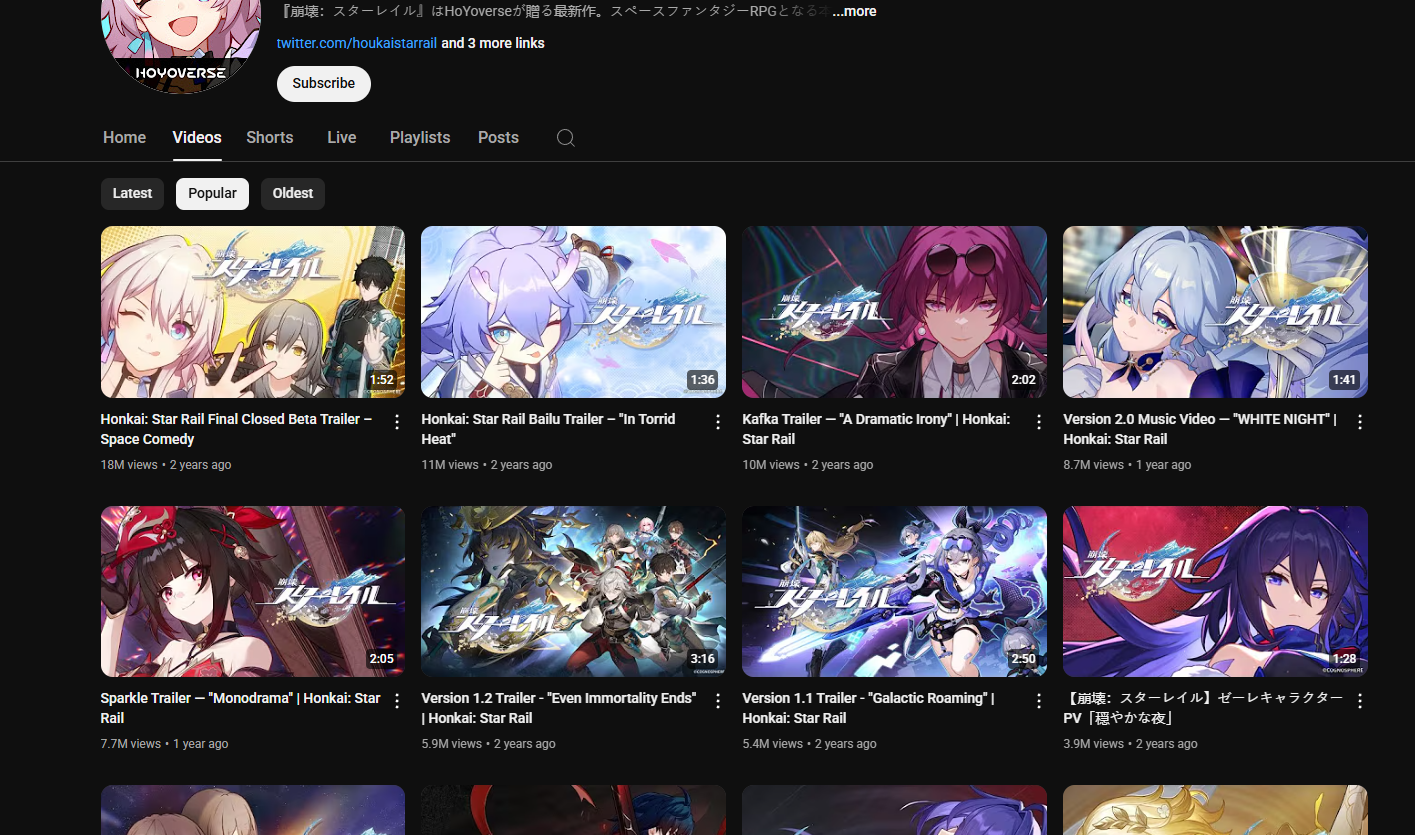Open options menu for Space Comedy trailer
The width and height of the screenshot is (1415, 835).
[x=397, y=422]
